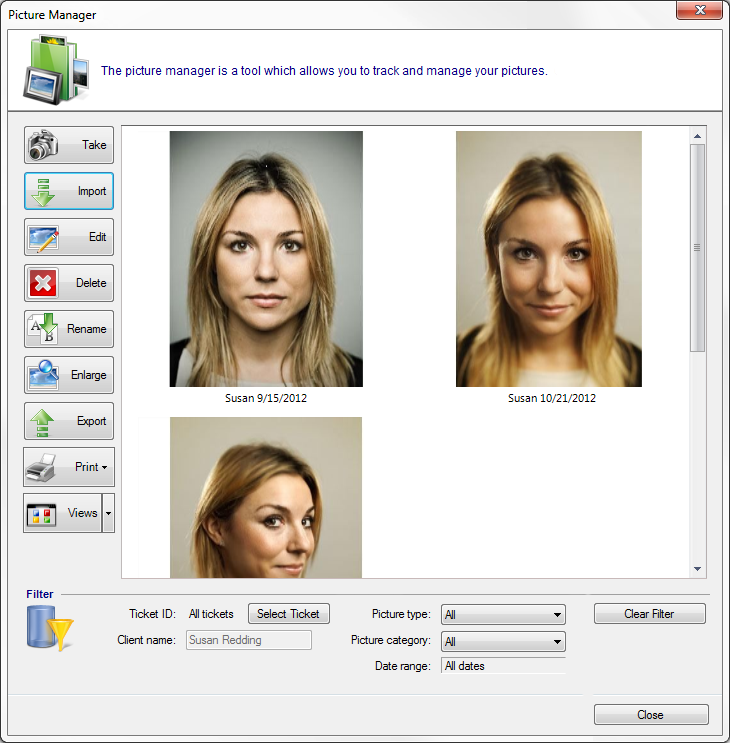Open the Print dropdown button
Screen dimensions: 730x743
point(69,467)
